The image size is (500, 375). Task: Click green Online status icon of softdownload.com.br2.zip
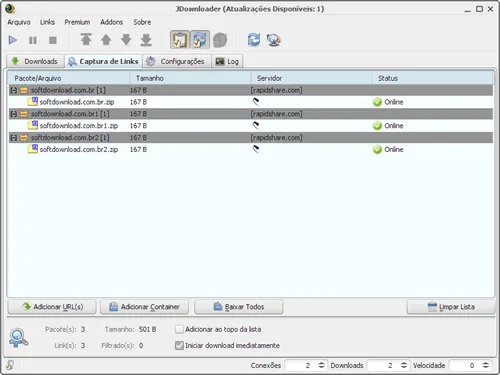(x=377, y=149)
